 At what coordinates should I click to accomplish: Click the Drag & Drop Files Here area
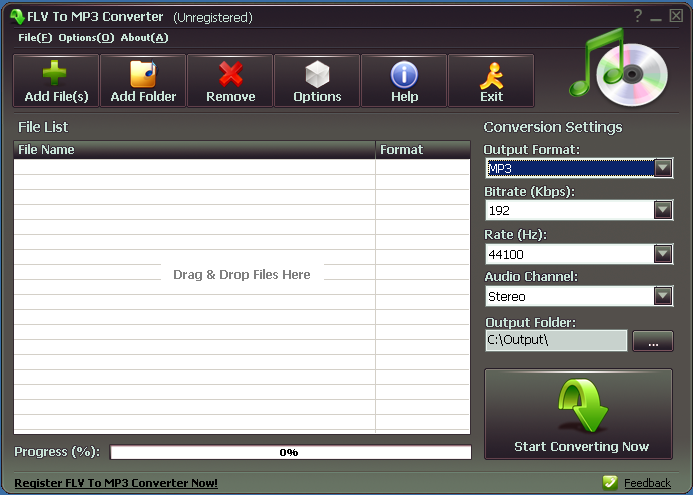(242, 274)
